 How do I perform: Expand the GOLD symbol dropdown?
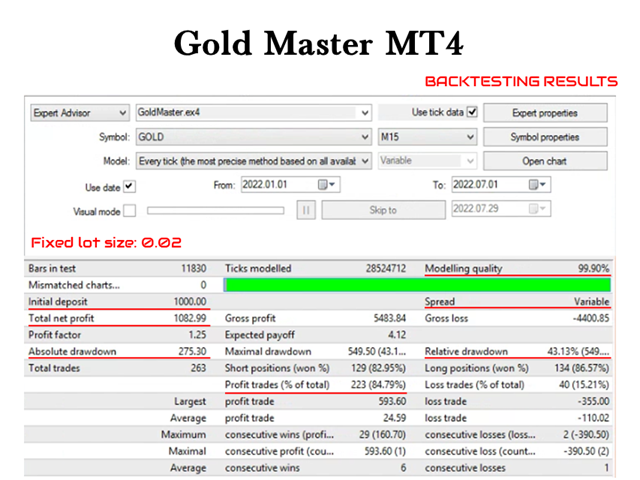pos(253,137)
